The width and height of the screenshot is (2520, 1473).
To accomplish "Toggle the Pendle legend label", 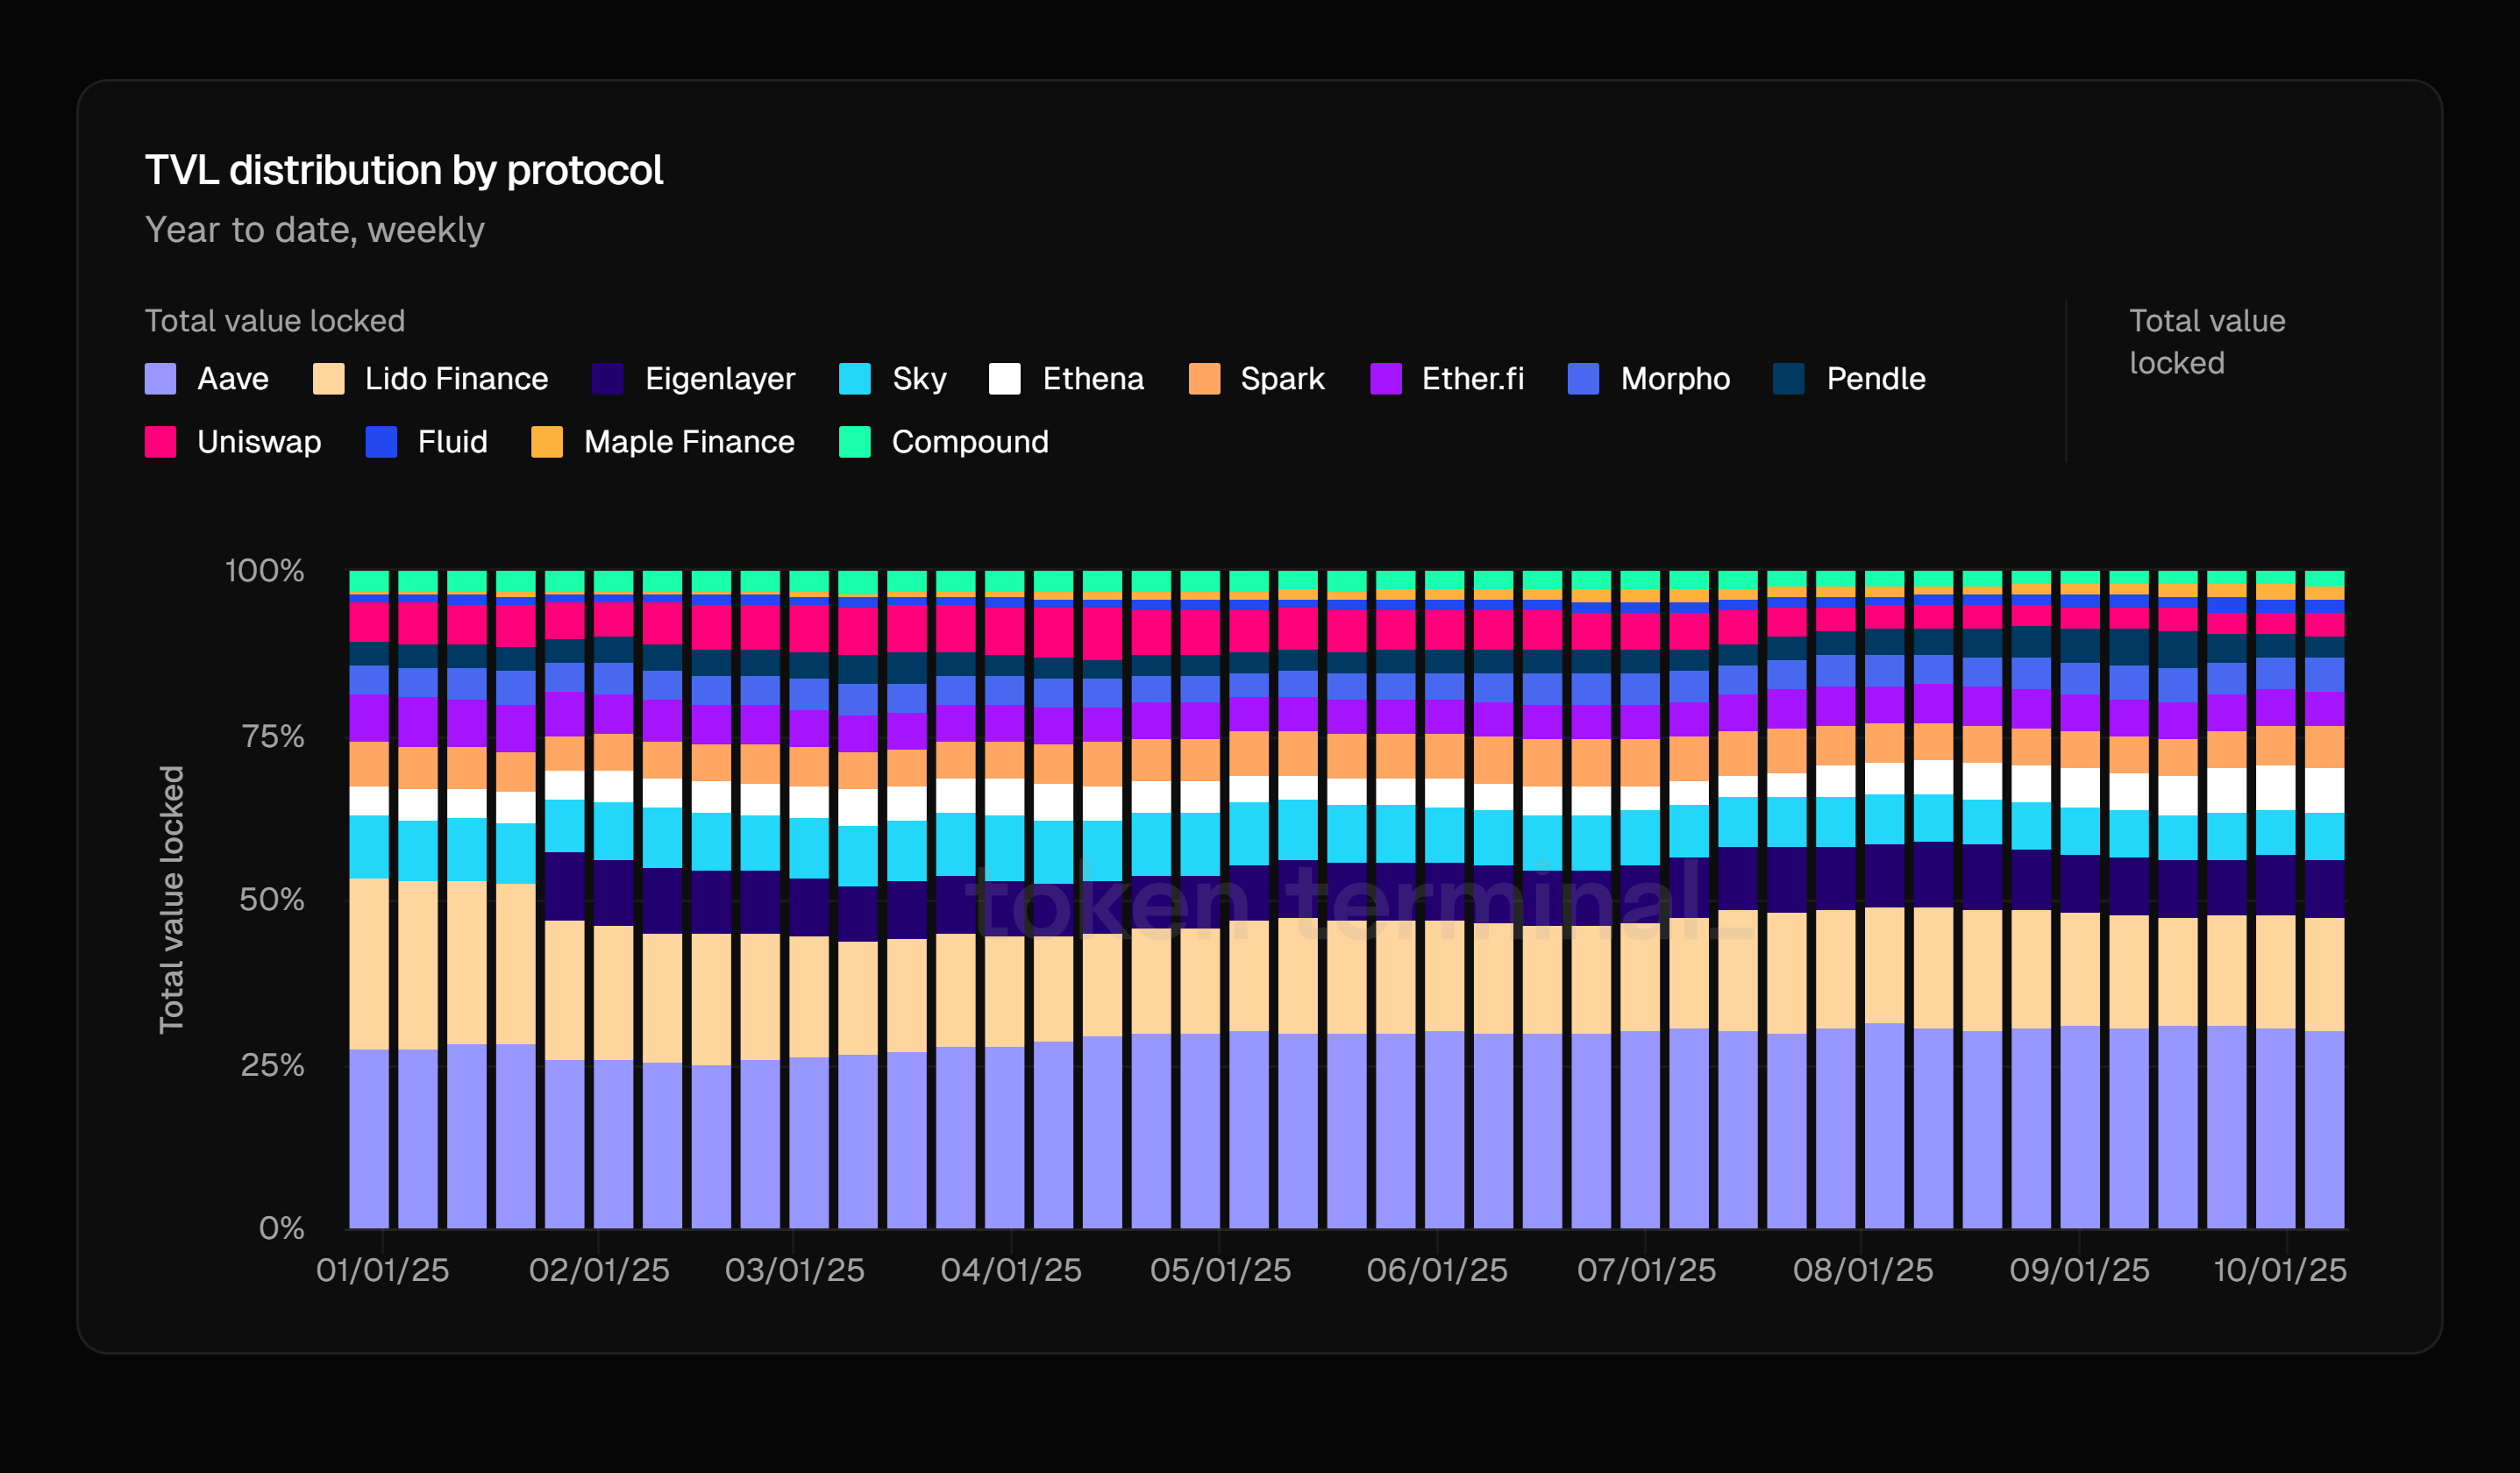I will 1876,379.
